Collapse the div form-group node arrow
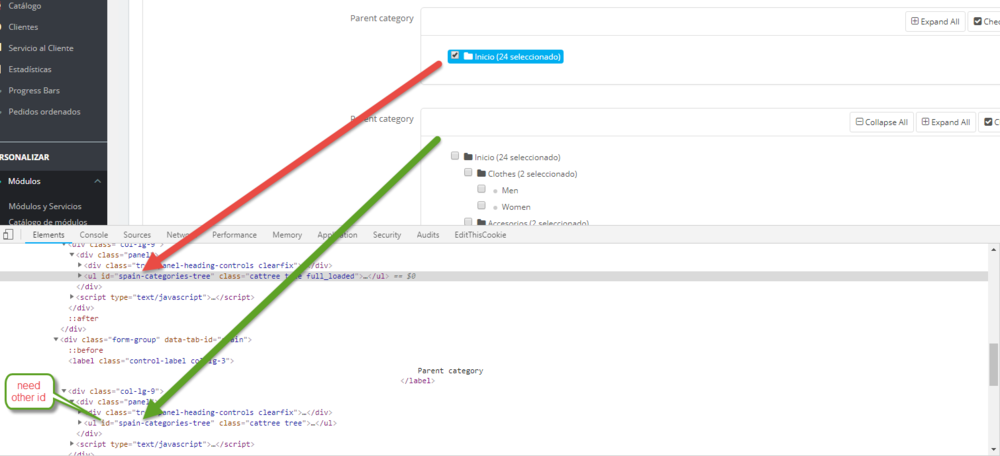The image size is (1000, 456). 57,340
